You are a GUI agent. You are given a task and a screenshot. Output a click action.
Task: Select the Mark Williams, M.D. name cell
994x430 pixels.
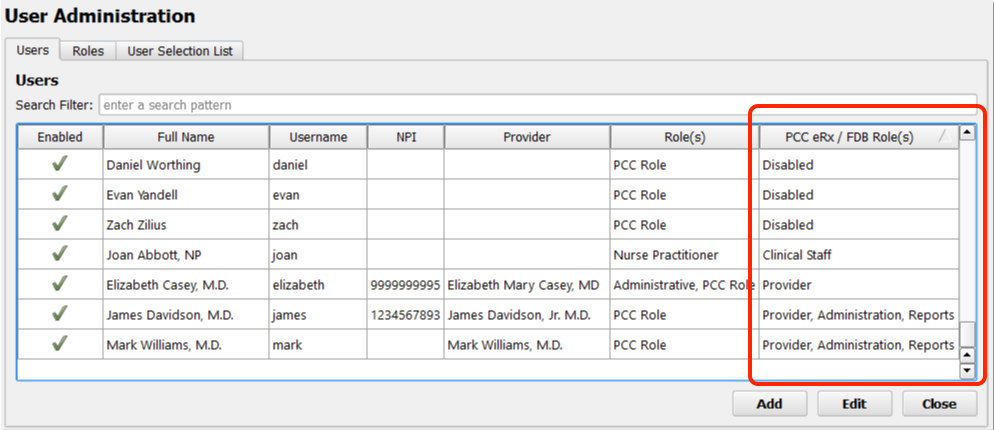point(186,344)
